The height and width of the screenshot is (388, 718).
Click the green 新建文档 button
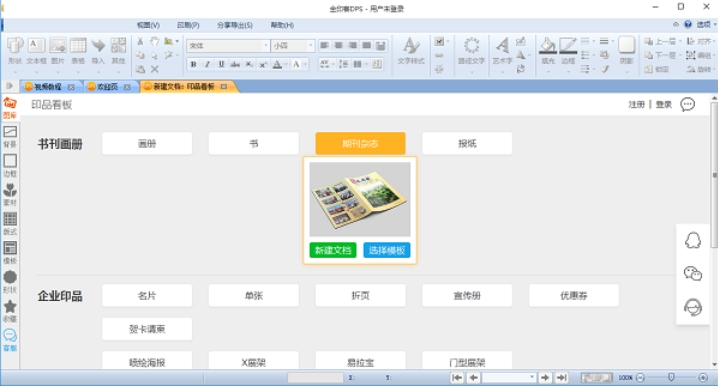333,250
